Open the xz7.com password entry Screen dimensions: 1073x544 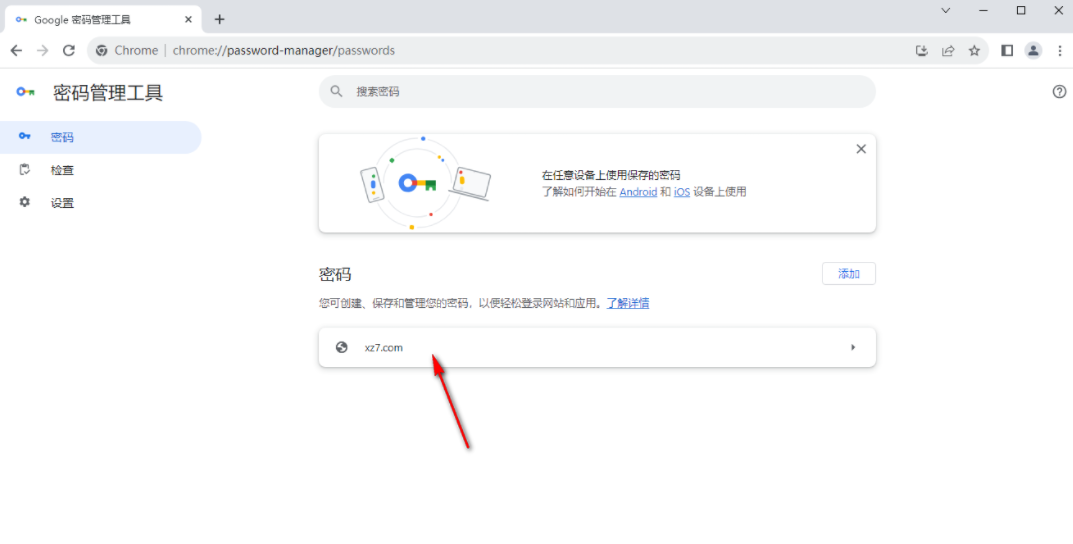pos(597,348)
